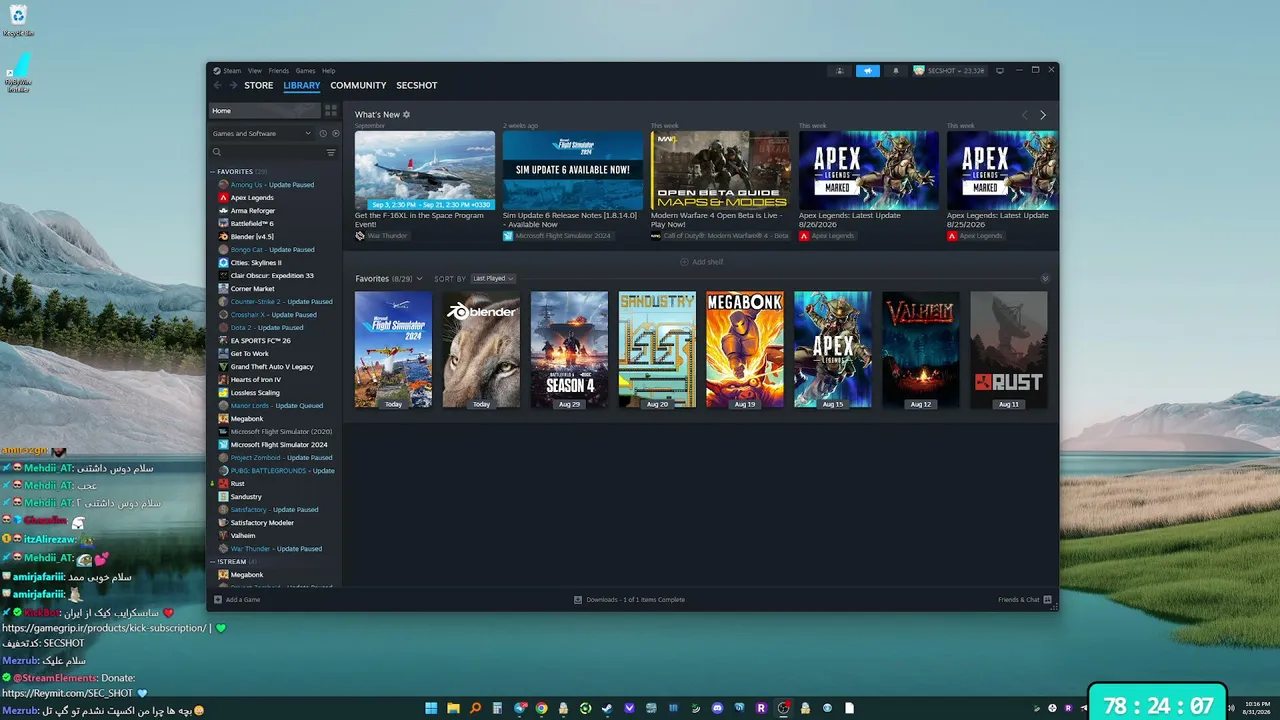The width and height of the screenshot is (1280, 720).
Task: Click Grand Theft Auto V Legacy icon
Action: [223, 367]
